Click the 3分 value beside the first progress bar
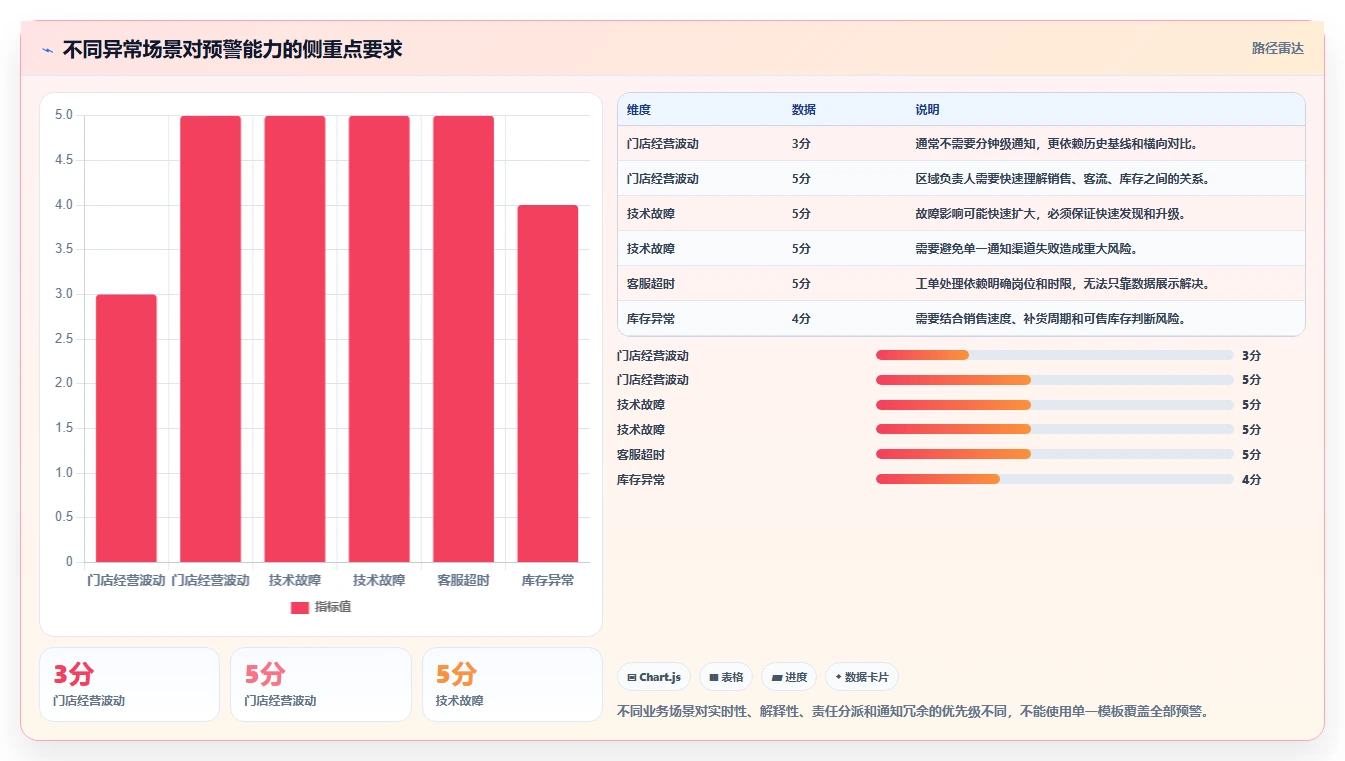Image resolution: width=1345 pixels, height=761 pixels. coord(1252,356)
